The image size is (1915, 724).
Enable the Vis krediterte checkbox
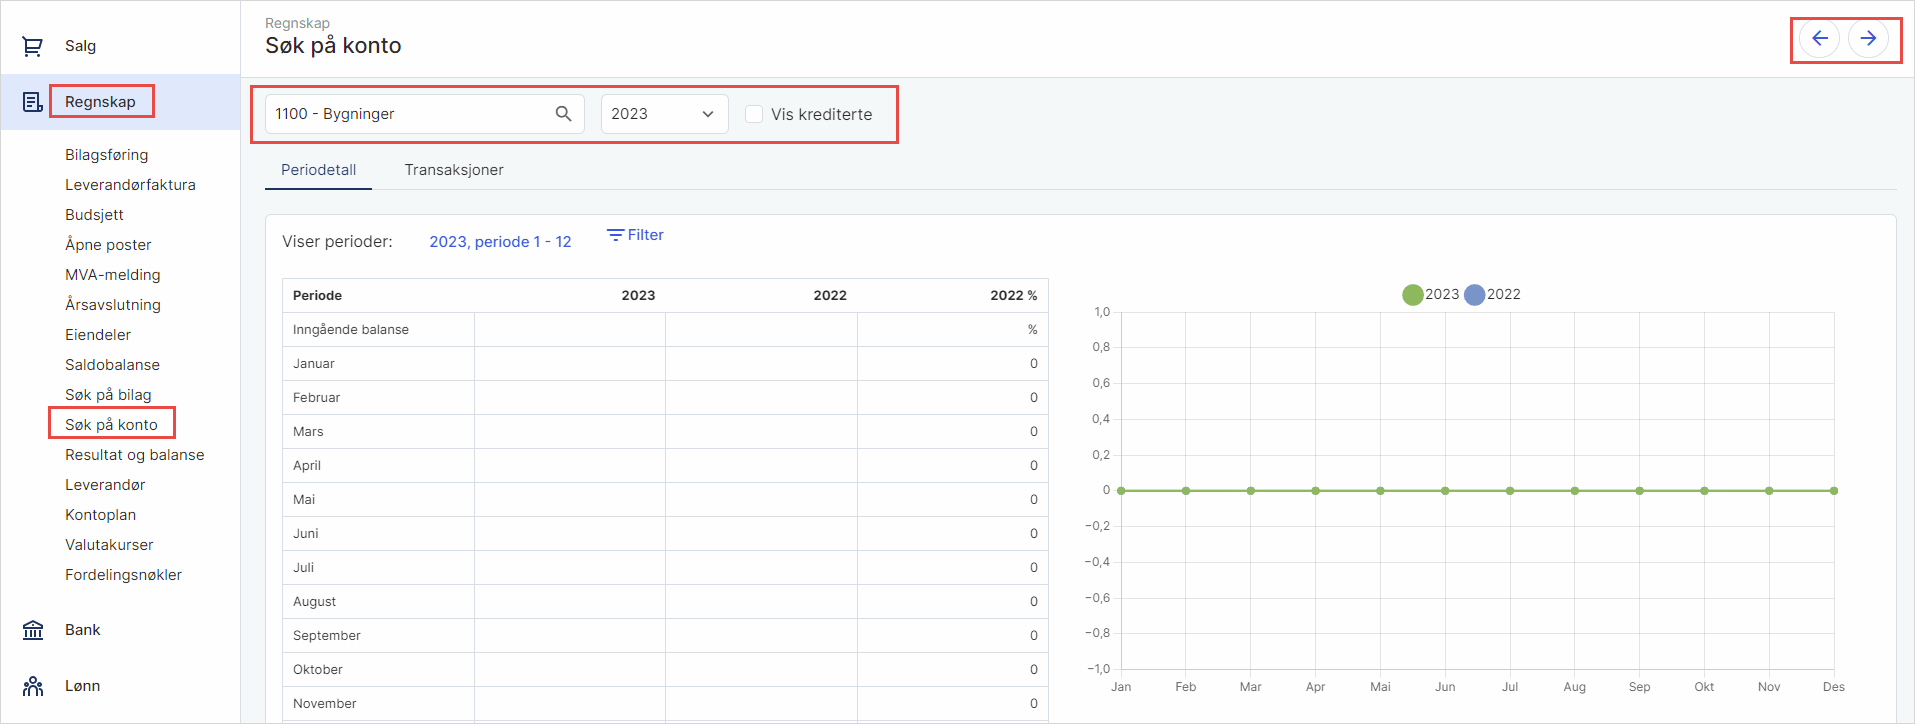tap(754, 114)
